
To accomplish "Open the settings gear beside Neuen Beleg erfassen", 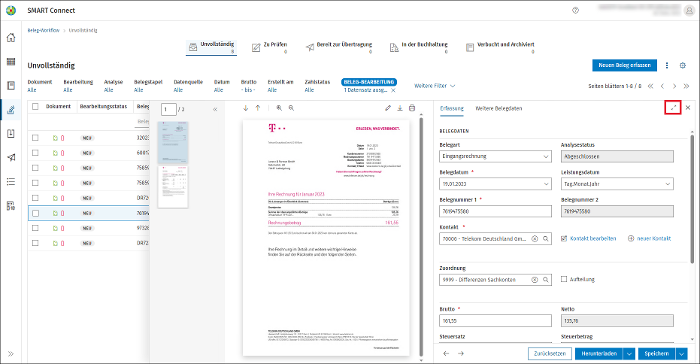I will [x=683, y=65].
